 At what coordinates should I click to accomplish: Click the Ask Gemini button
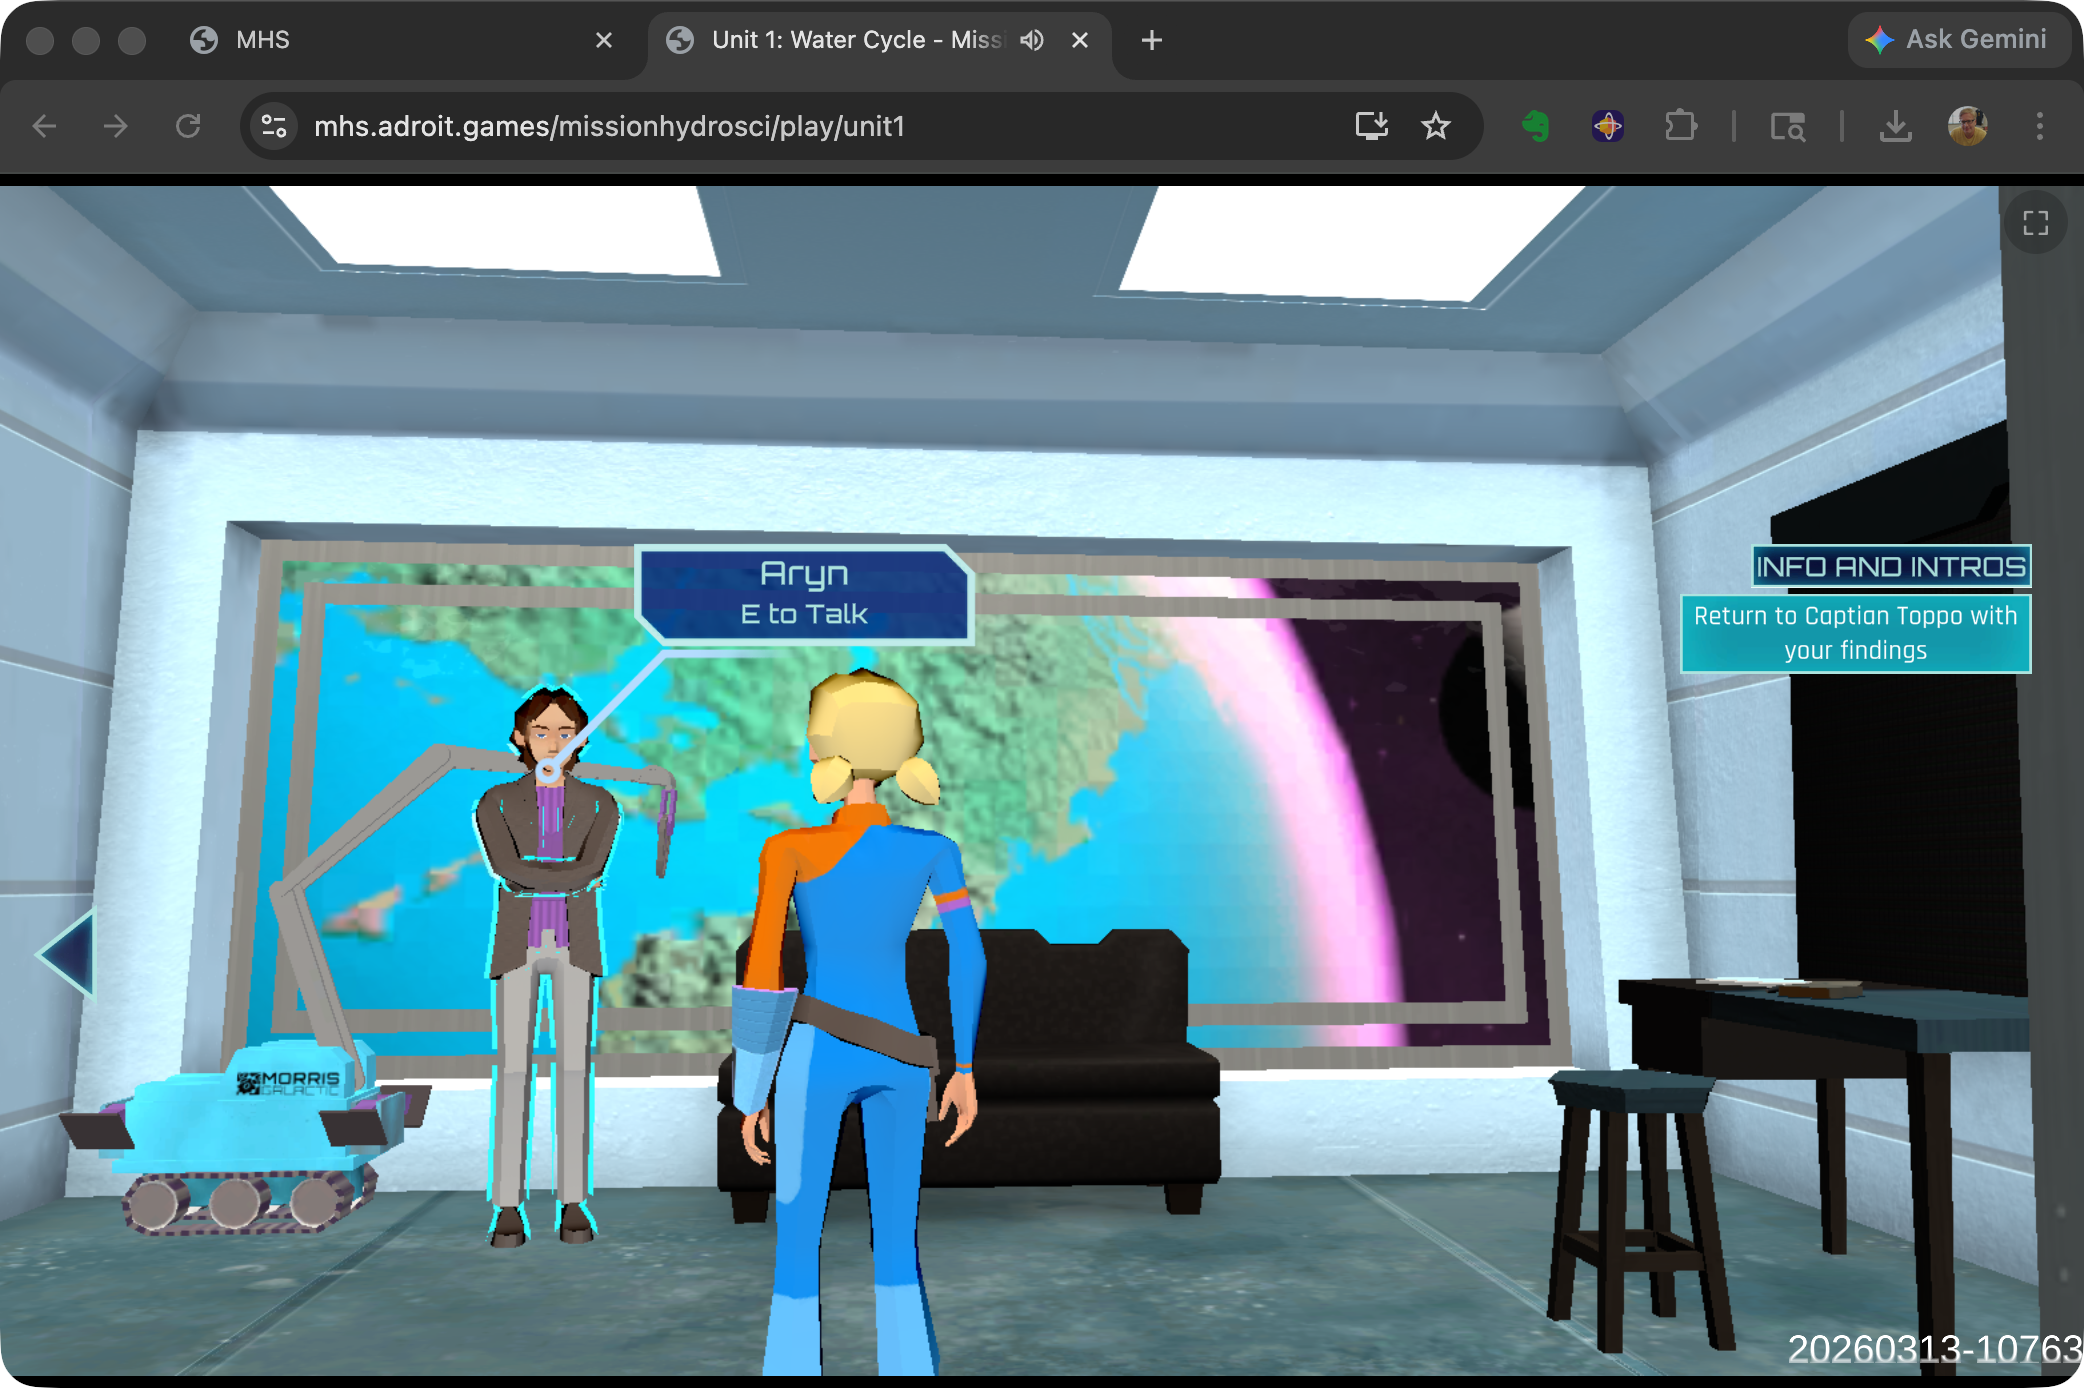[1959, 39]
